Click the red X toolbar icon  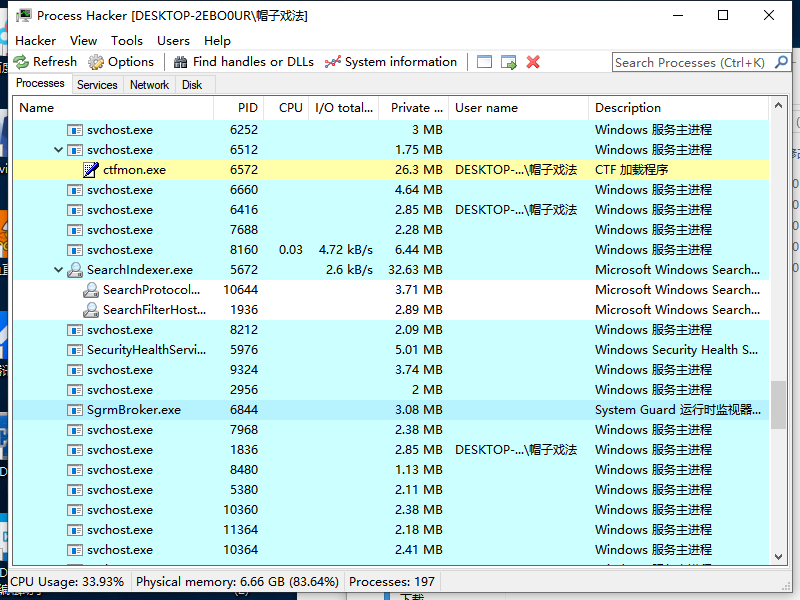coord(533,62)
